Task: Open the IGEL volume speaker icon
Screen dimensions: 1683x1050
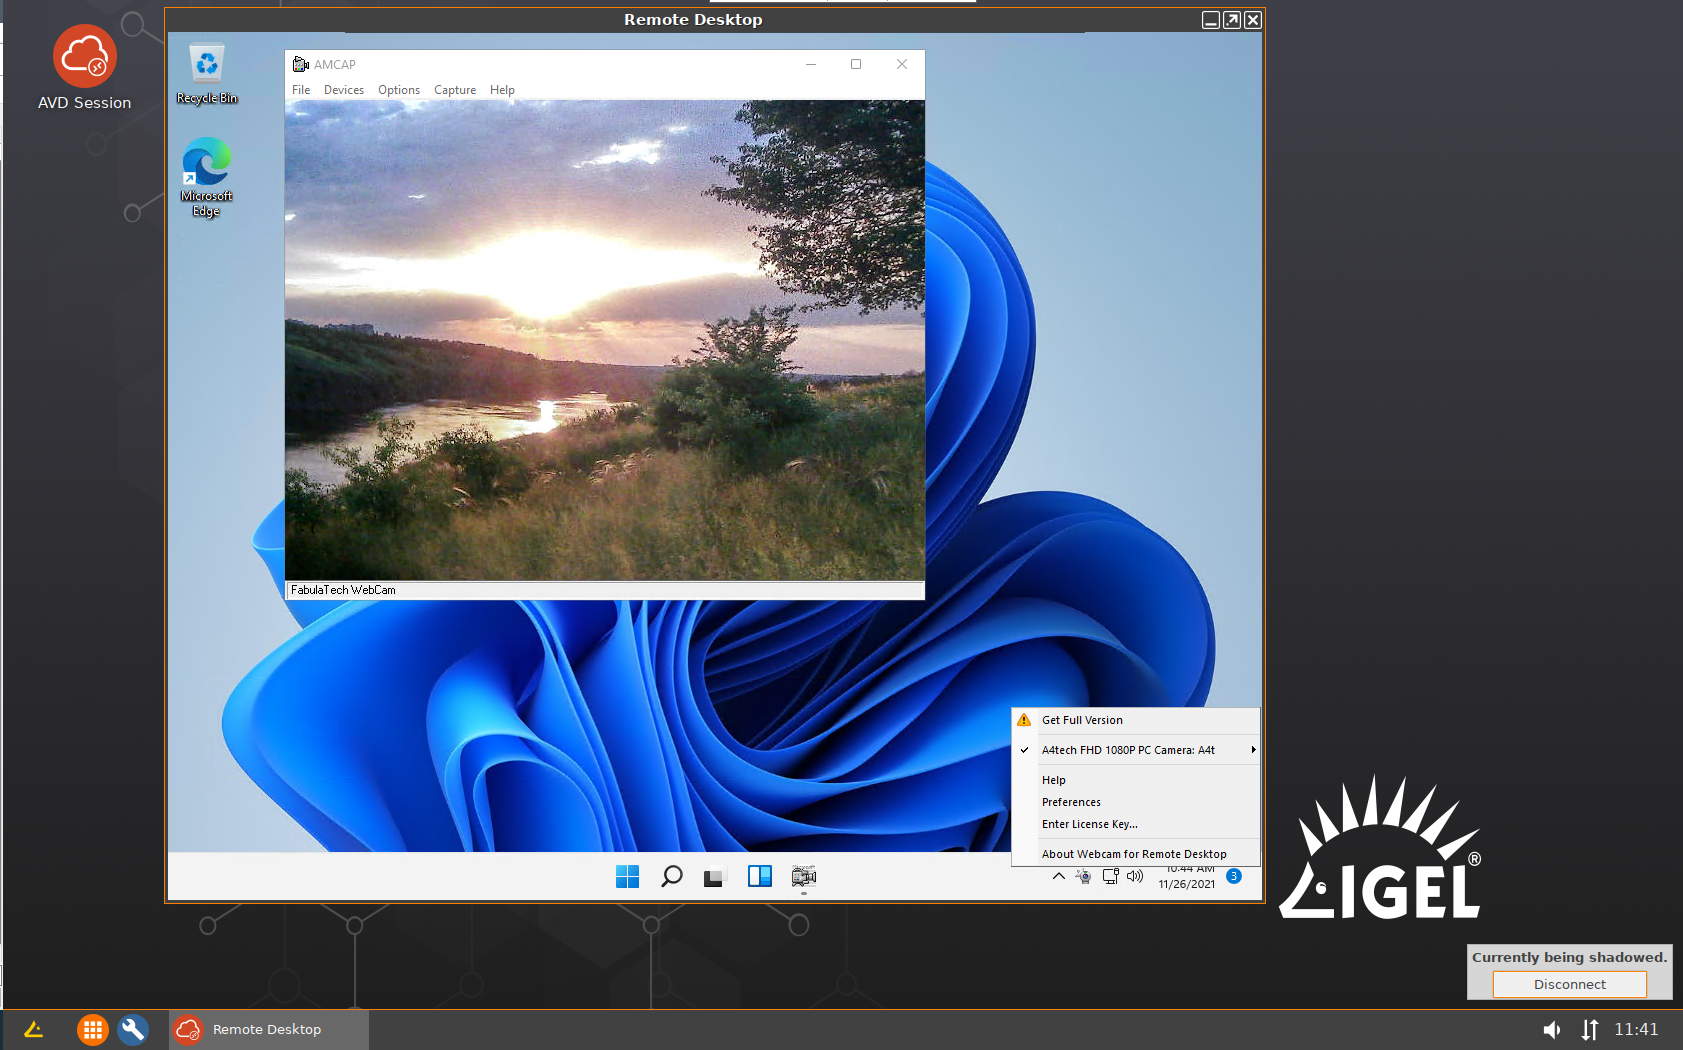Action: click(x=1552, y=1029)
